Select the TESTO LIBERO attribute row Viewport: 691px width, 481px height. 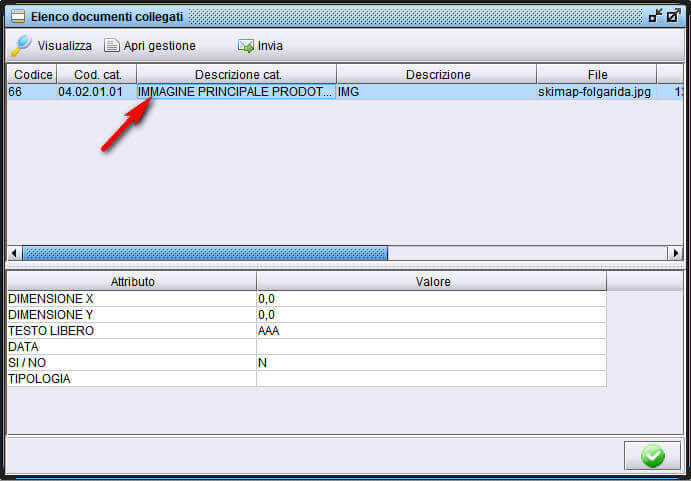click(307, 331)
